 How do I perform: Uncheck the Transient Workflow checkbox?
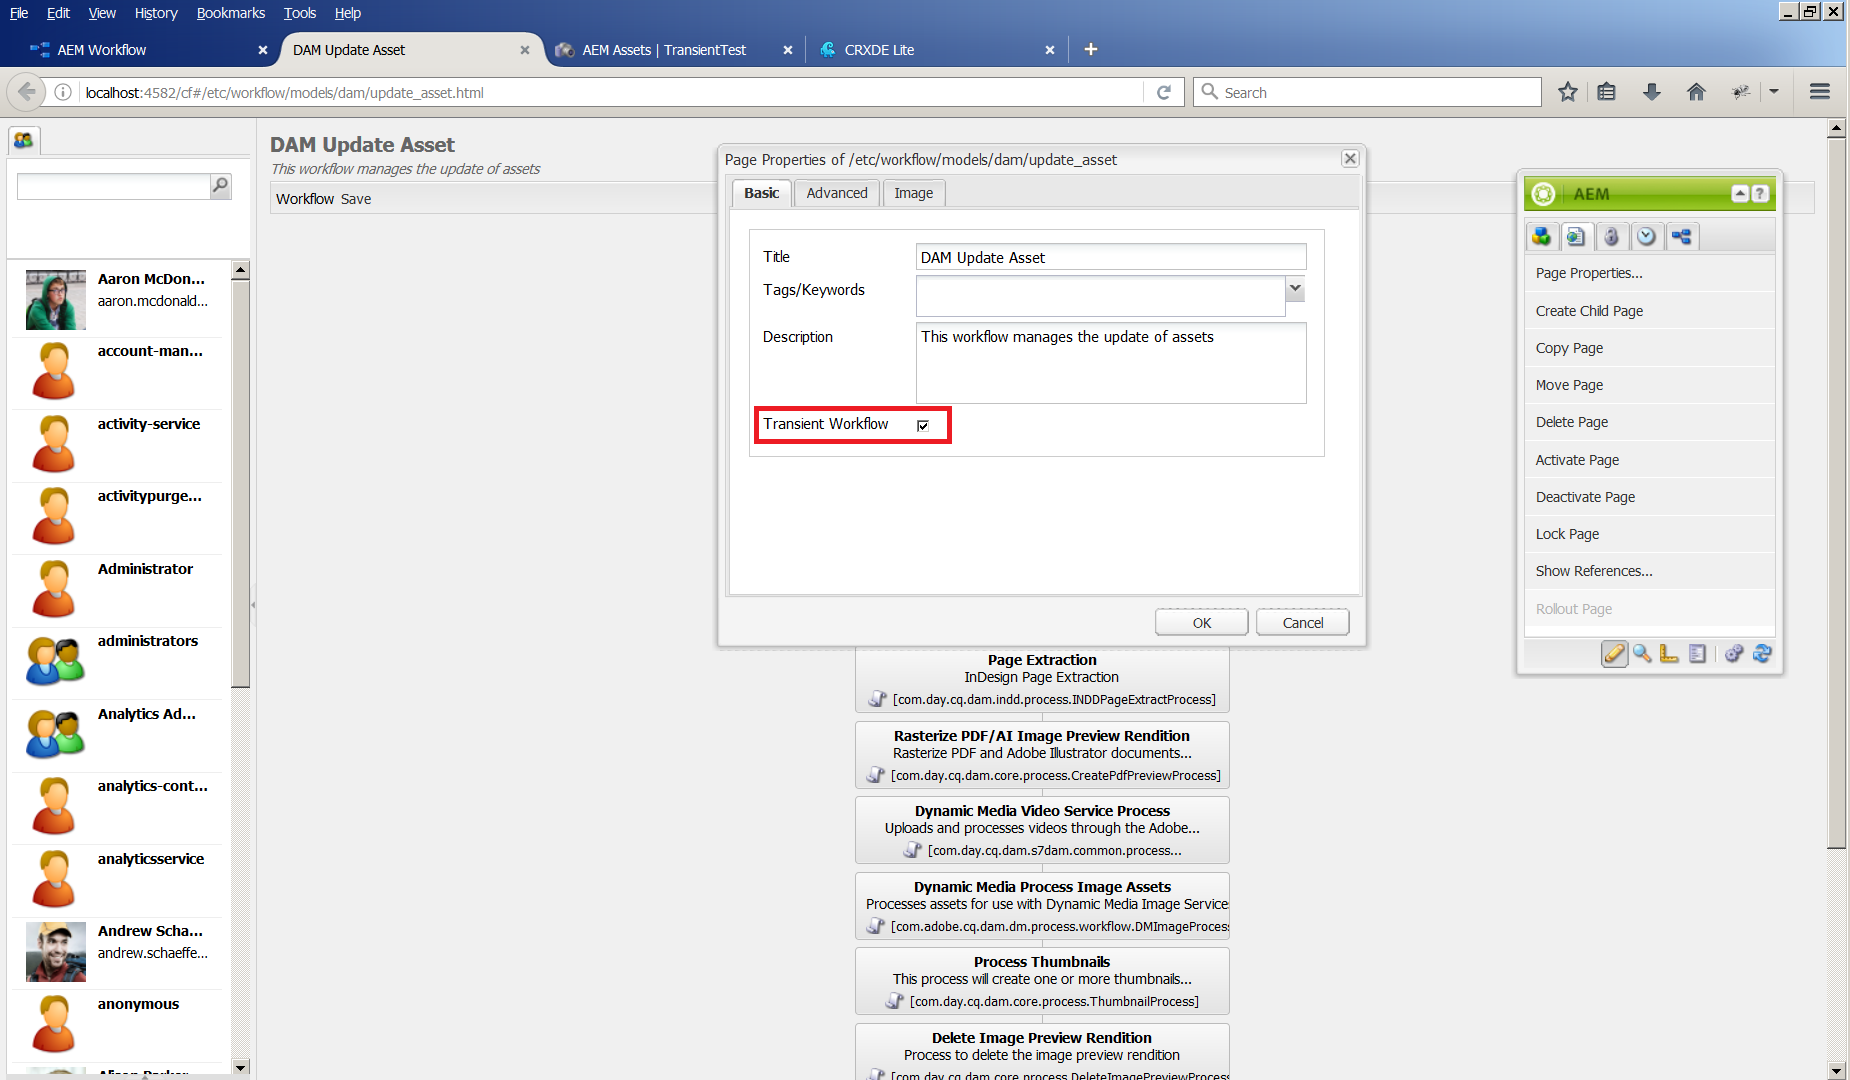923,425
